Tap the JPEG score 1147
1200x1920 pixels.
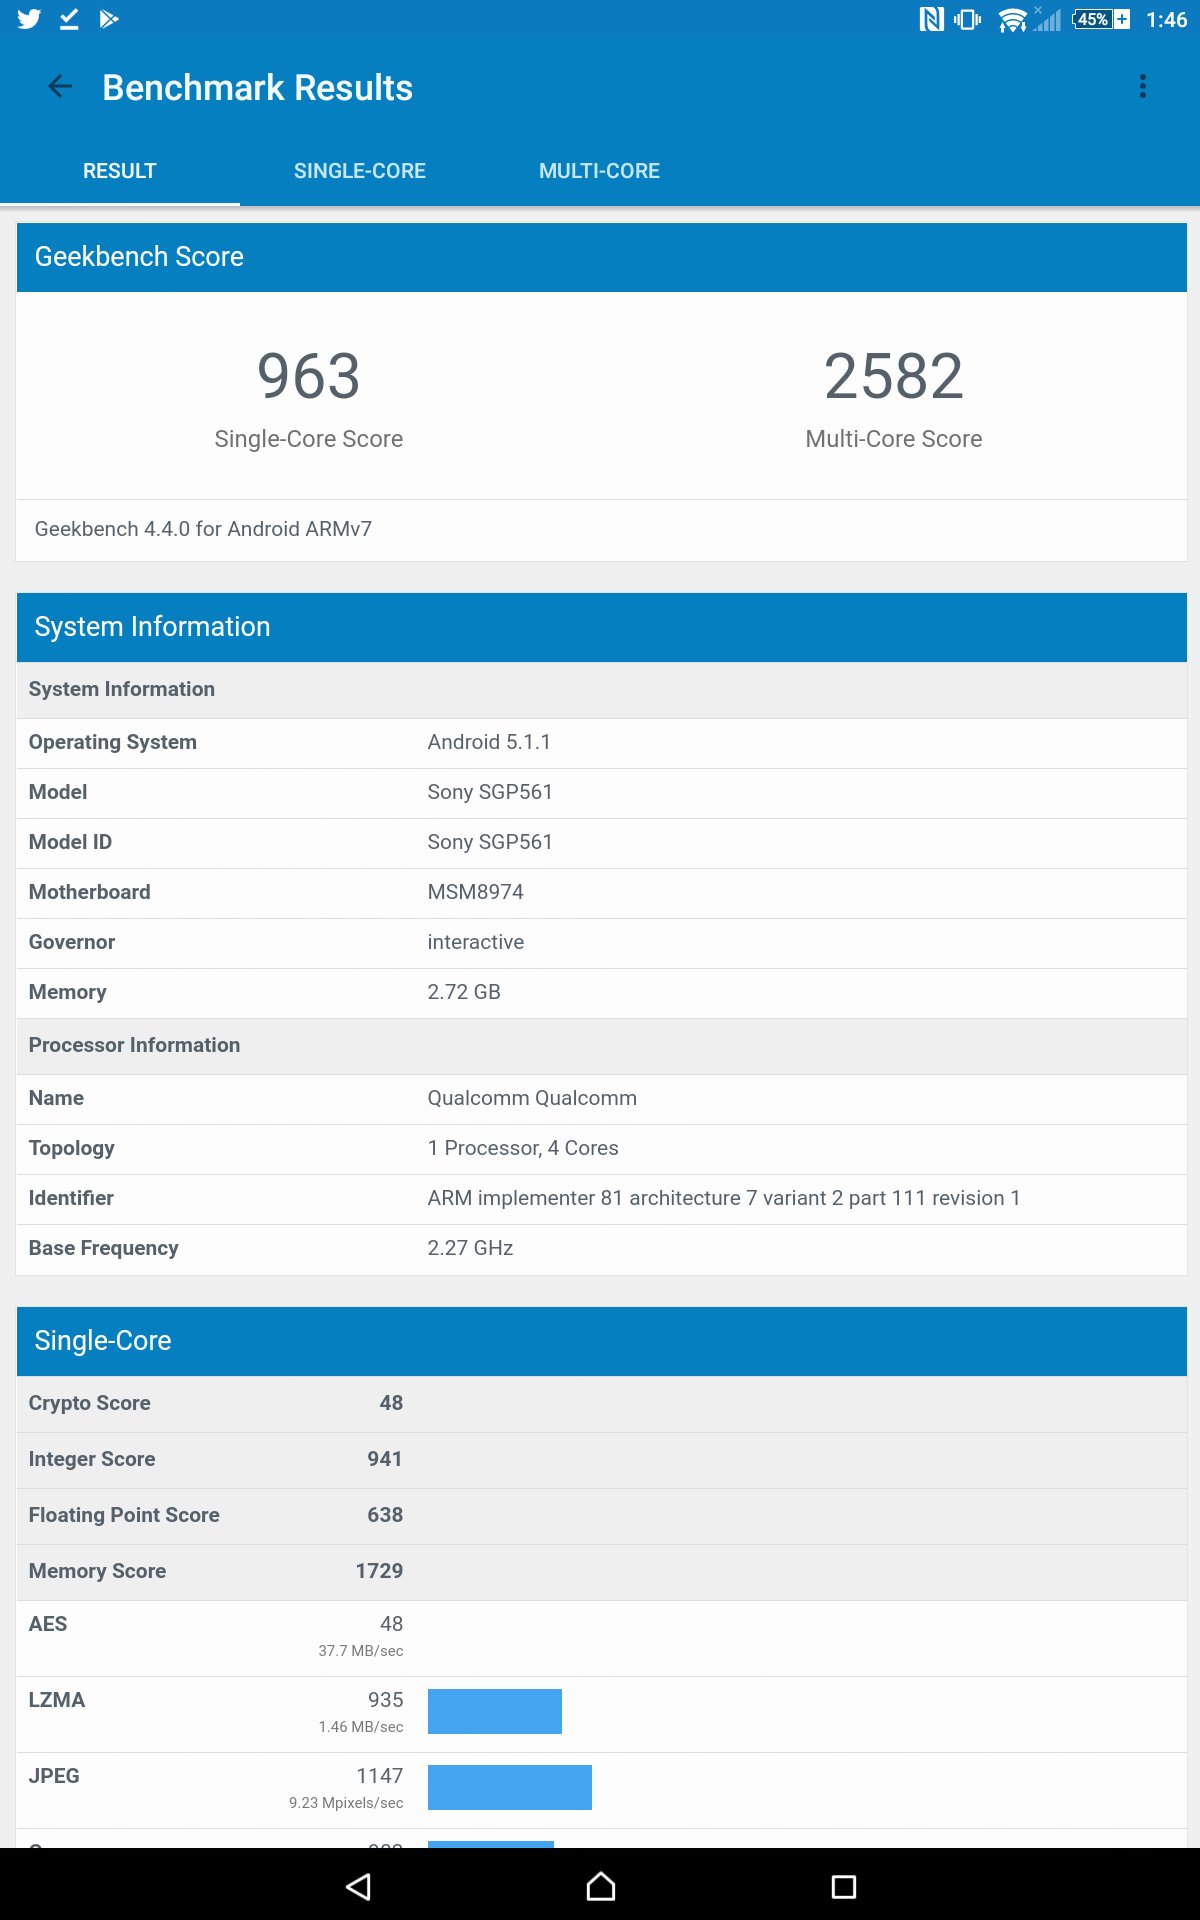point(380,1776)
